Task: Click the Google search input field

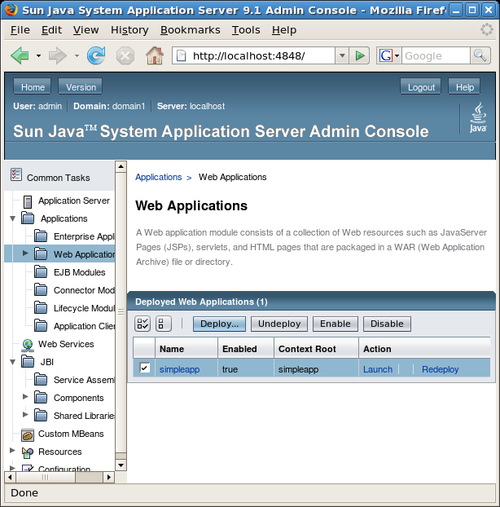Action: pyautogui.click(x=436, y=56)
